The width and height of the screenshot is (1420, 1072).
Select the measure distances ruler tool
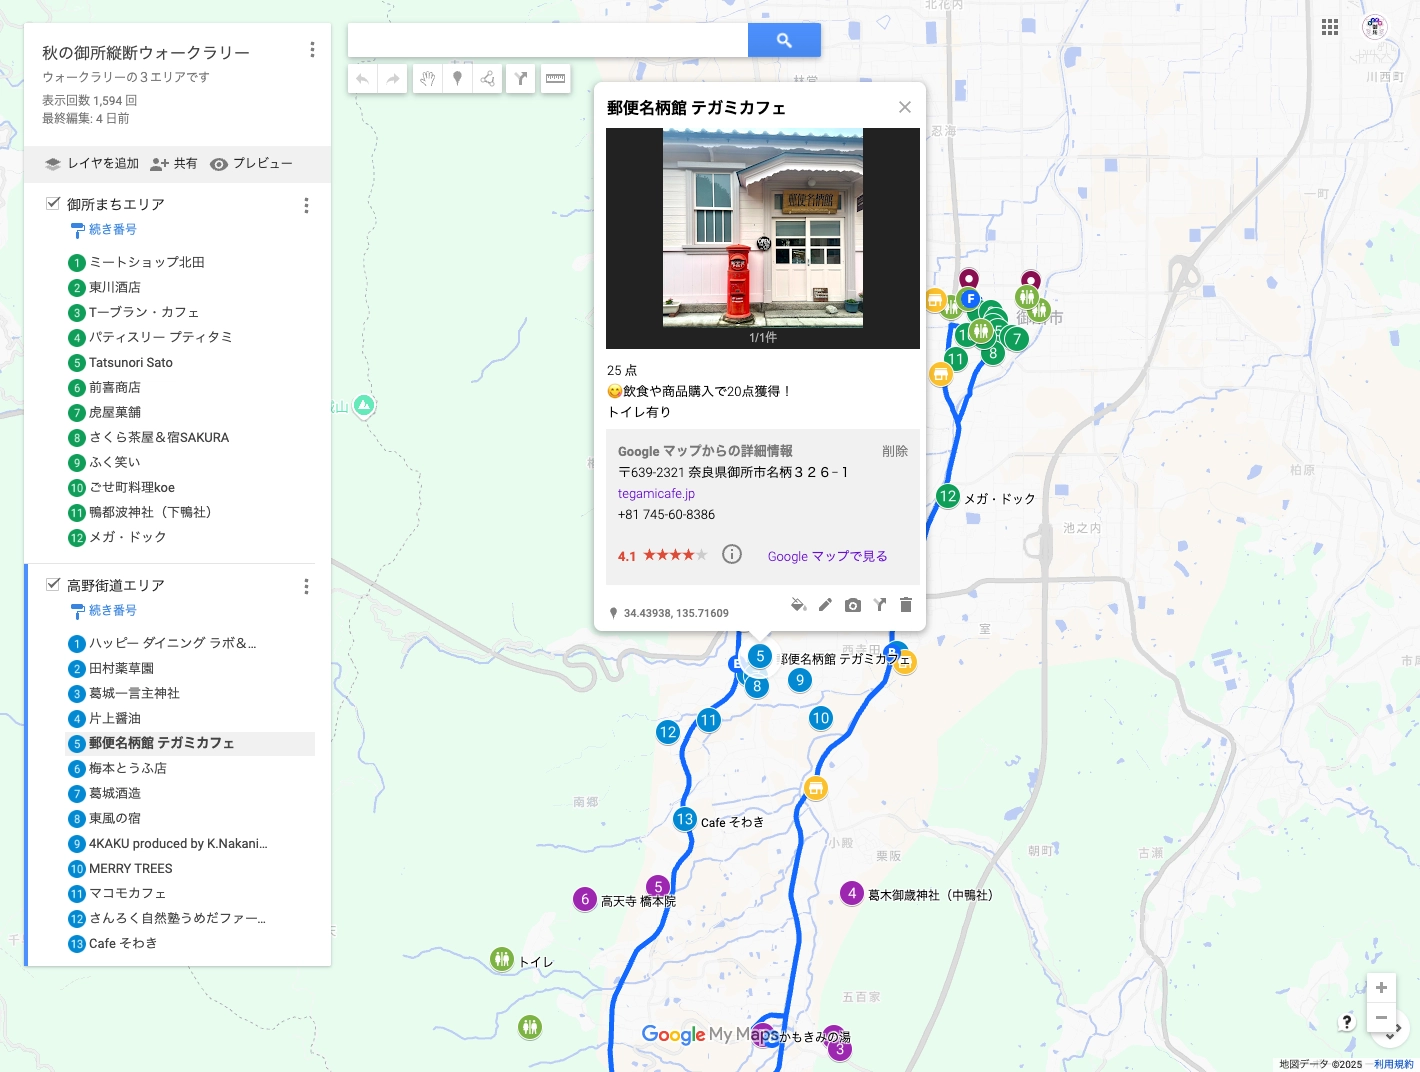556,79
